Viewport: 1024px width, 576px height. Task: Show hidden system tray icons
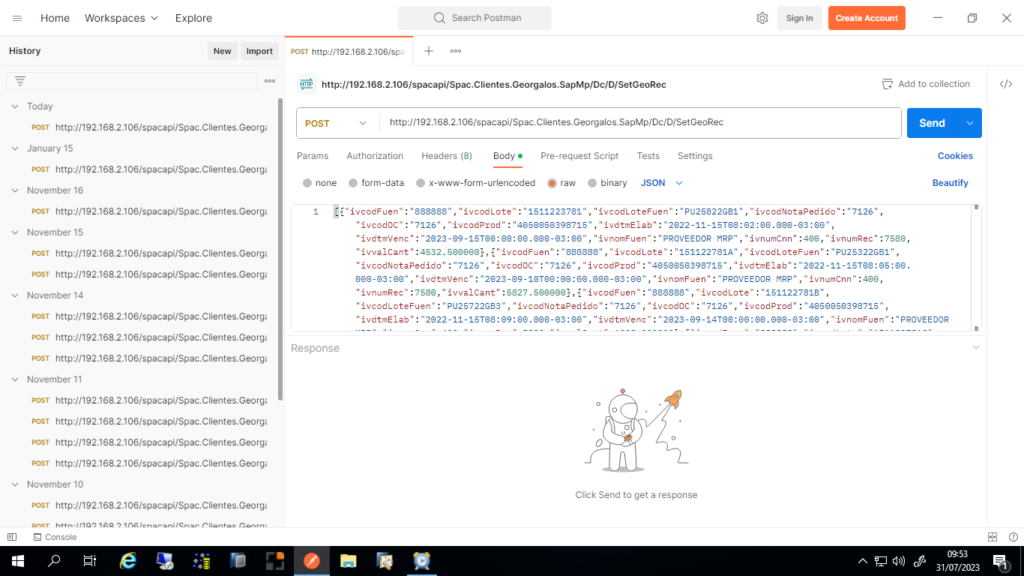863,561
